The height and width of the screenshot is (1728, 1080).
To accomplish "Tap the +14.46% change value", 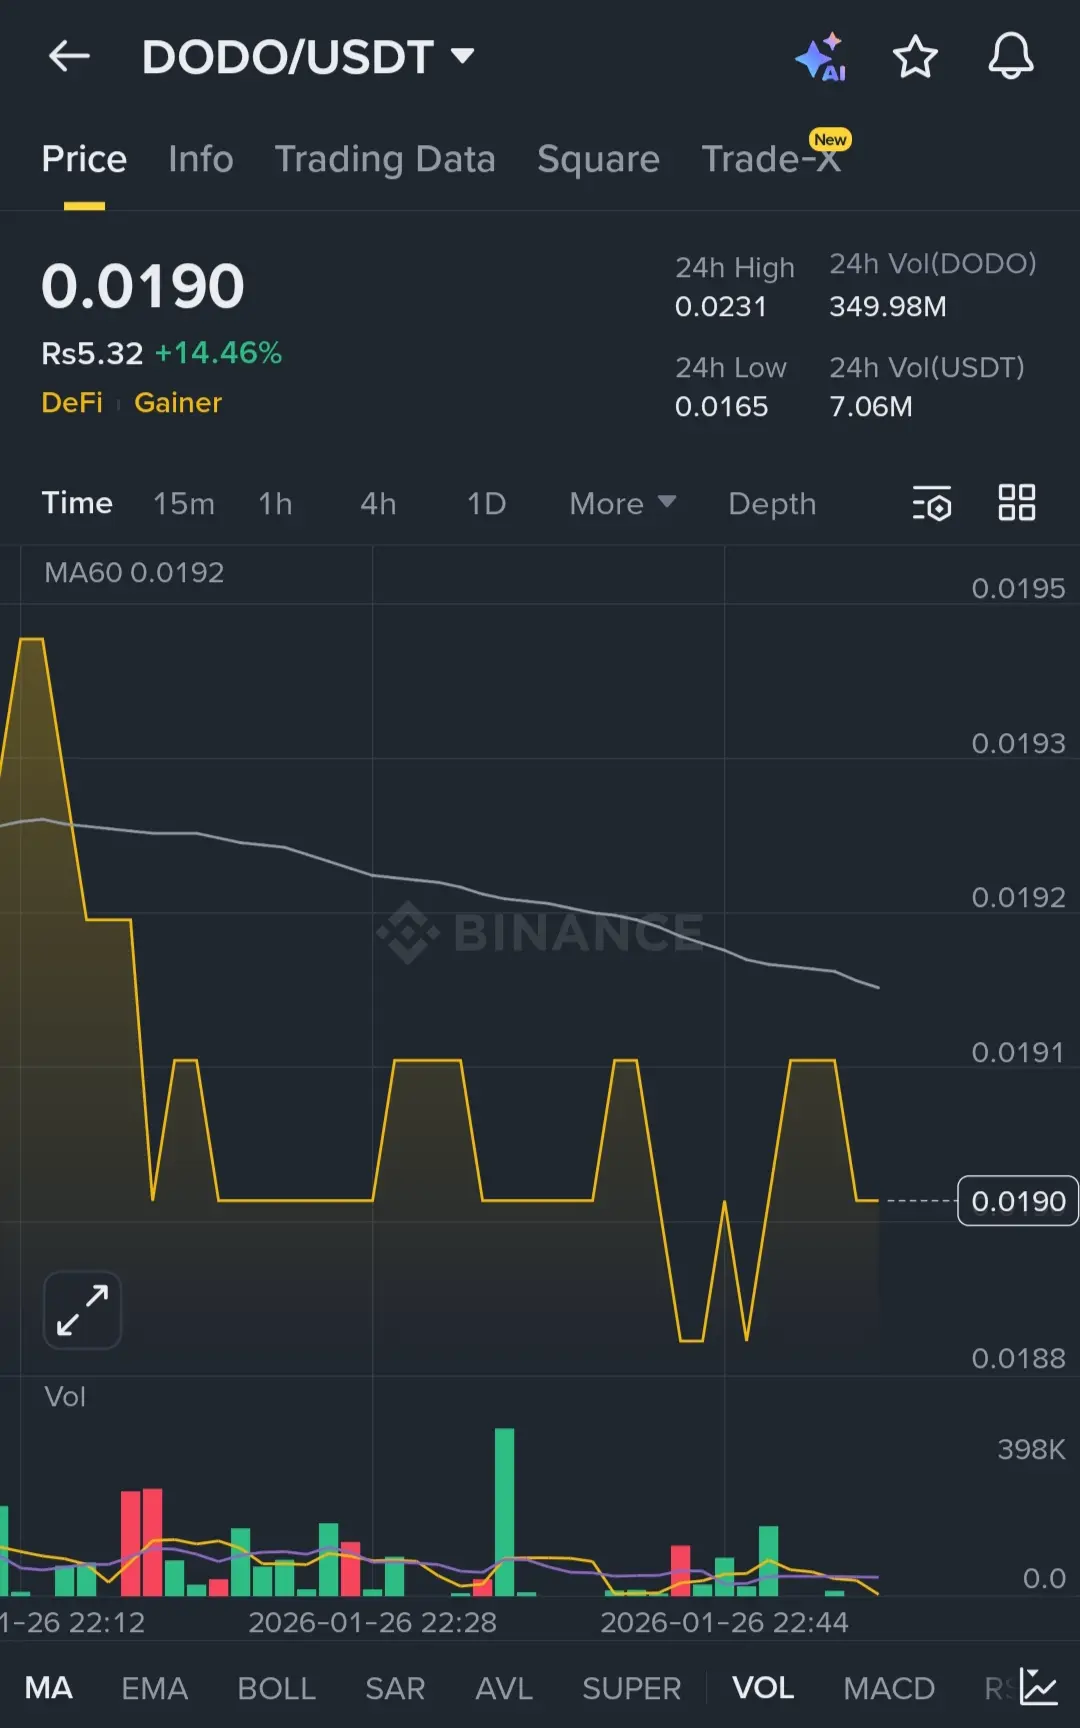I will pos(218,352).
